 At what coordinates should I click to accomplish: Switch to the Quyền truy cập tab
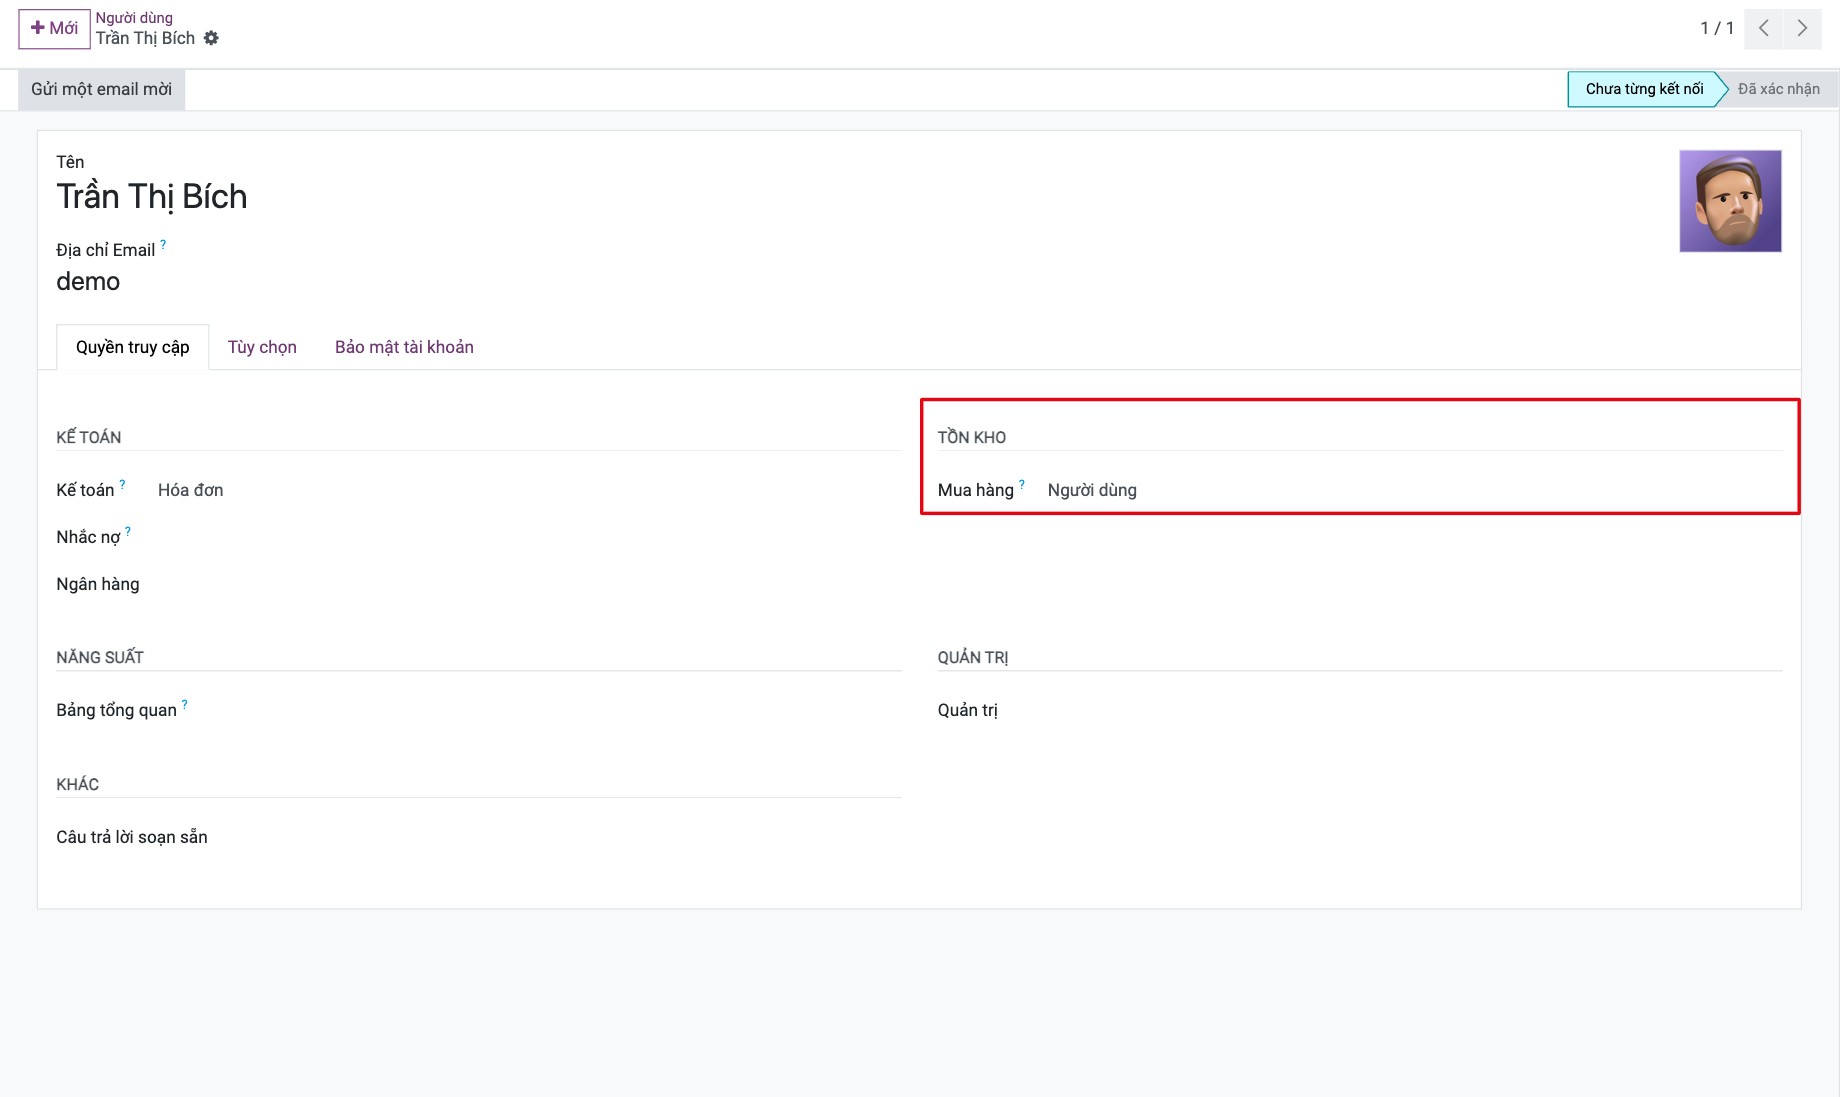tap(133, 347)
